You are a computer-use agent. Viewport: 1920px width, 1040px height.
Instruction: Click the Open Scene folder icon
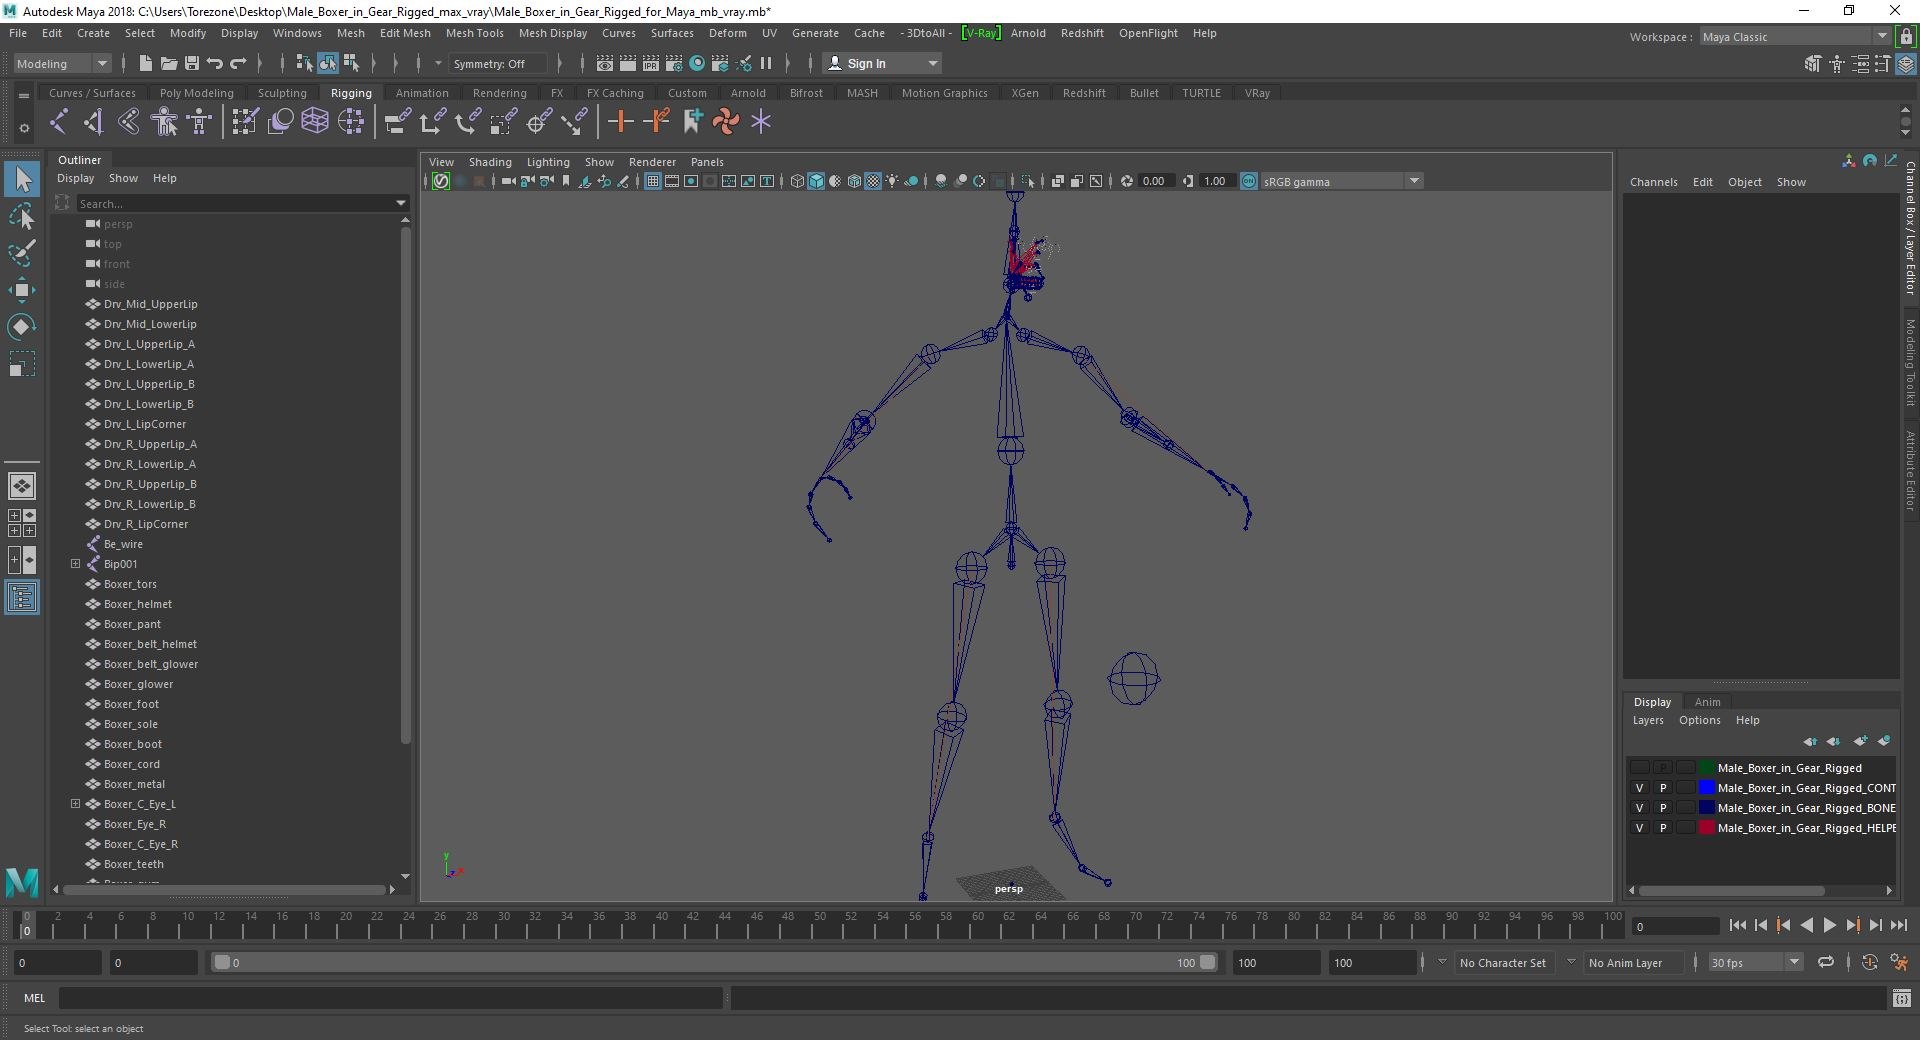point(168,63)
